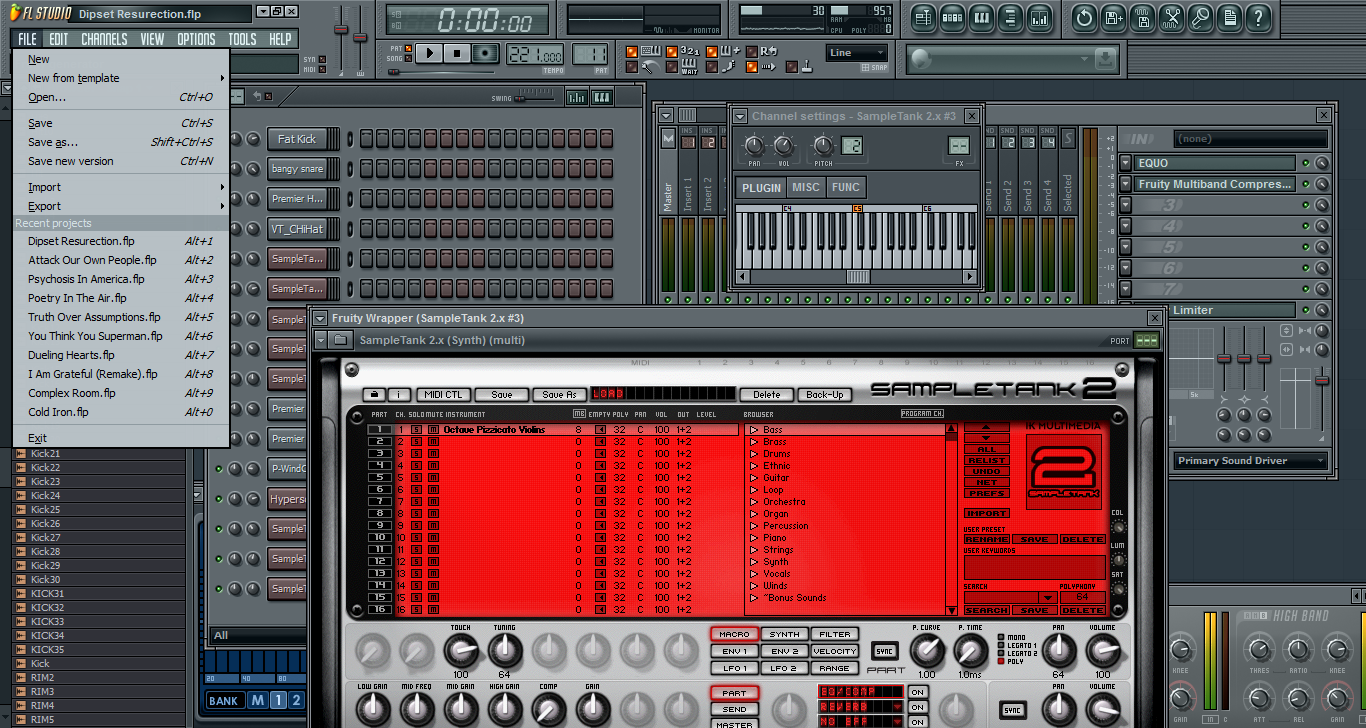Expand the Synth category in SampleTank browser
This screenshot has height=728, width=1366.
click(754, 562)
